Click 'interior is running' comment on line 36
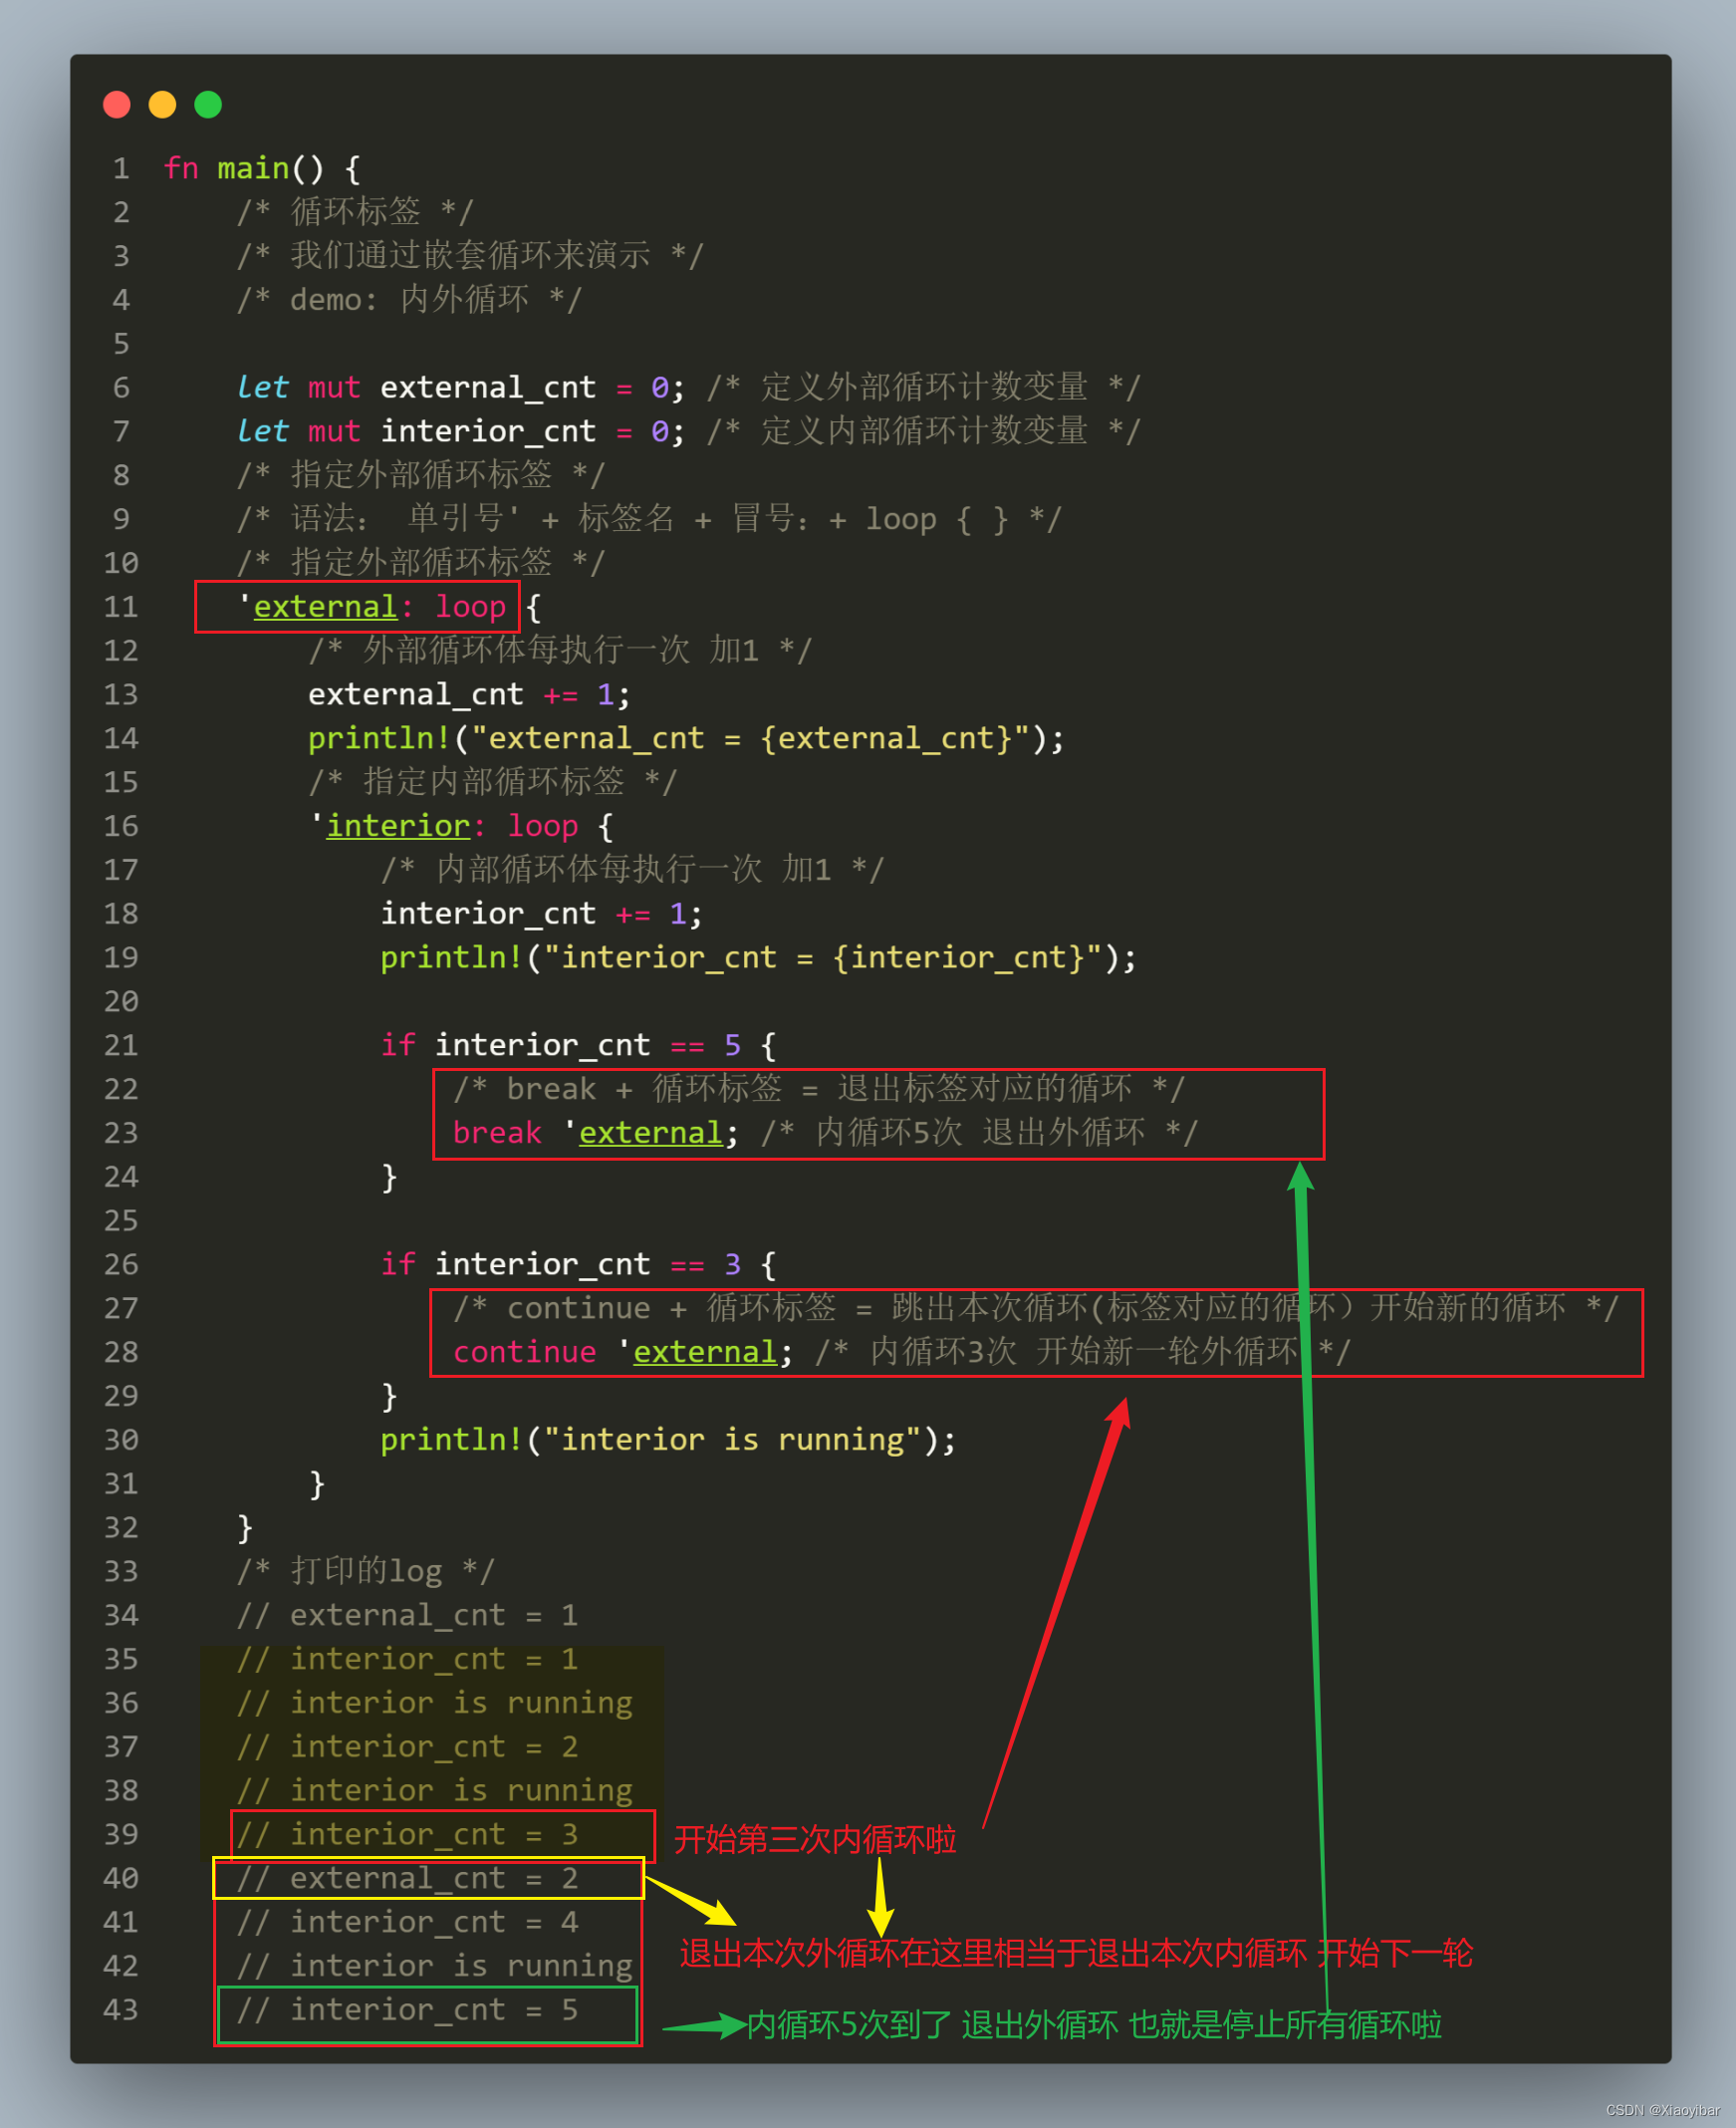Screen dimensions: 1736x2128 [435, 1703]
